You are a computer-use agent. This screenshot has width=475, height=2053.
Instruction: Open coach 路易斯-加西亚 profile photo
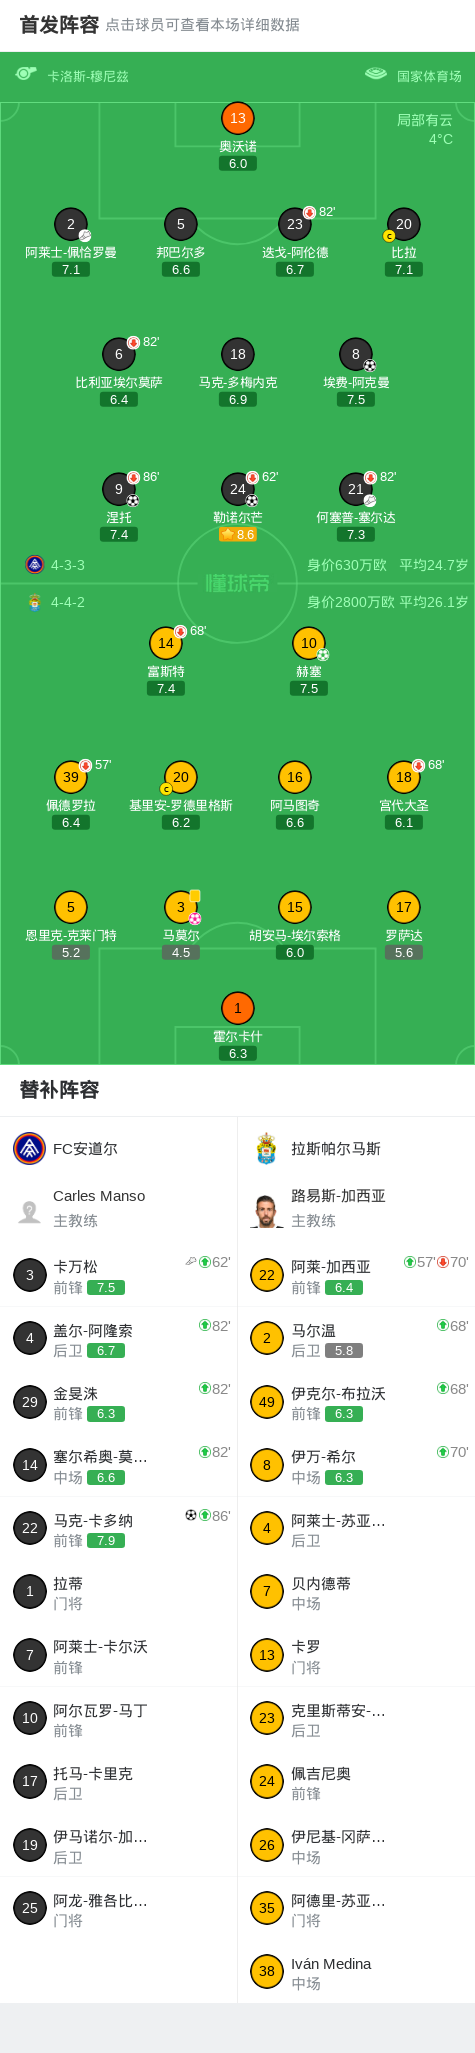[266, 1210]
